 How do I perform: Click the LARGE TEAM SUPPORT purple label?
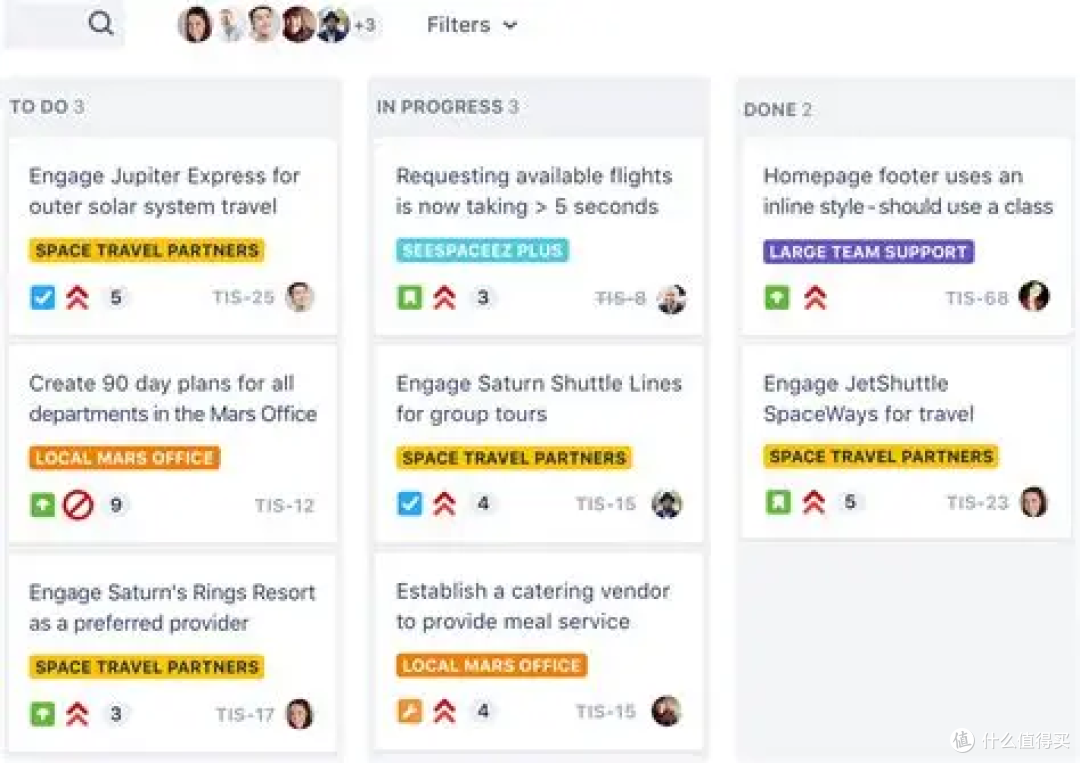(868, 251)
